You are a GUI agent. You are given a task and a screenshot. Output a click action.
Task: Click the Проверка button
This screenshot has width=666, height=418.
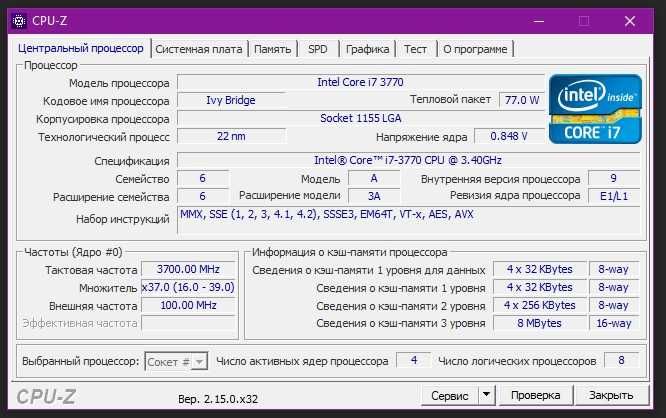click(535, 395)
